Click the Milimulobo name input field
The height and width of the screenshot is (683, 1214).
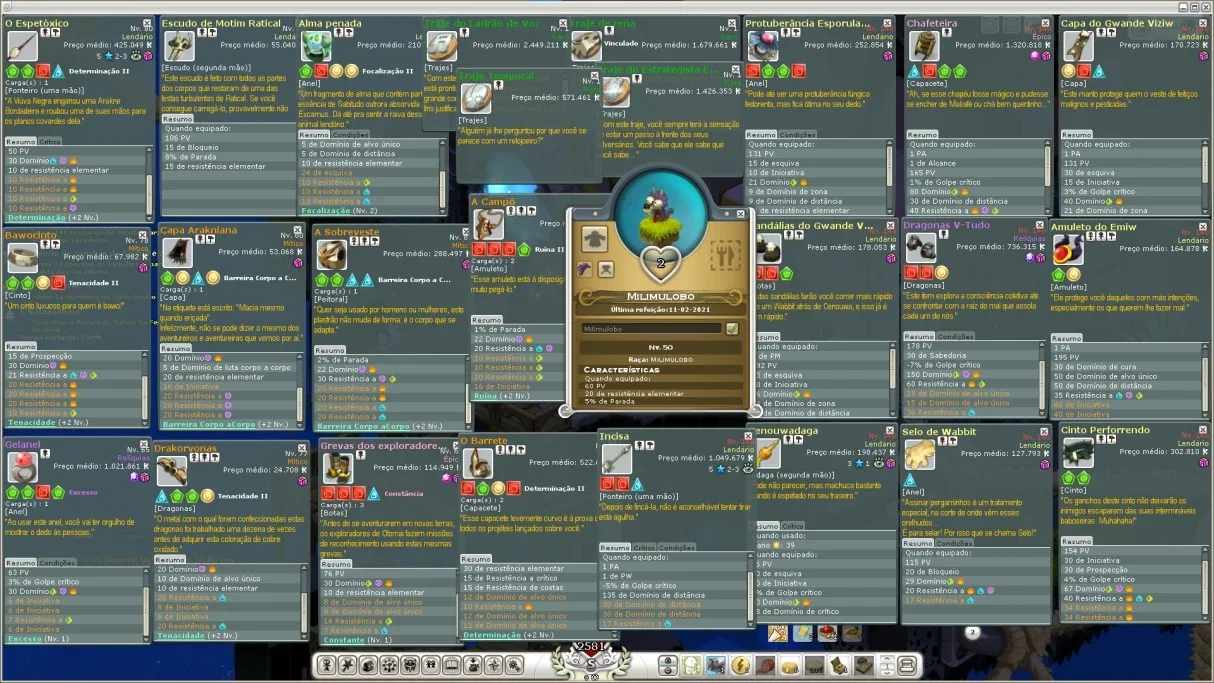651,328
